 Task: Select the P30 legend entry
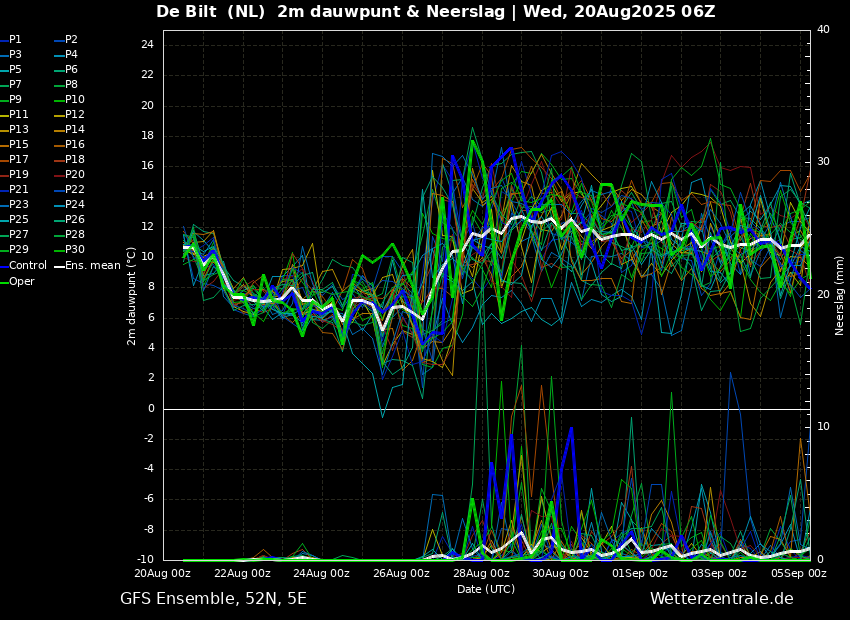[70, 249]
